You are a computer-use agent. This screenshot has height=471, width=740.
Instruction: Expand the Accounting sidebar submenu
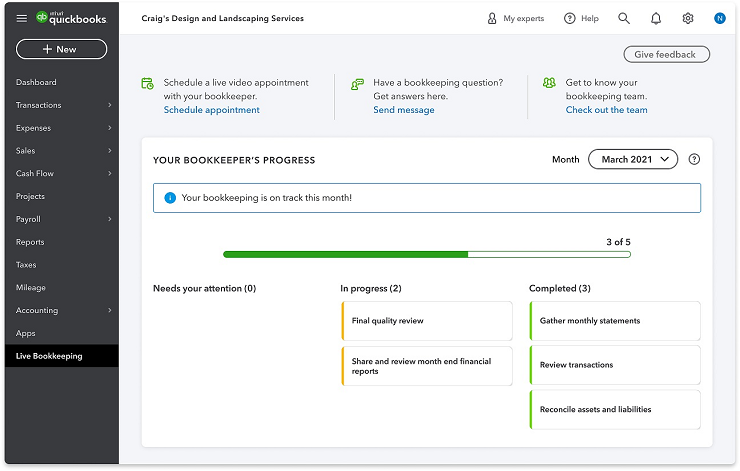pyautogui.click(x=110, y=310)
